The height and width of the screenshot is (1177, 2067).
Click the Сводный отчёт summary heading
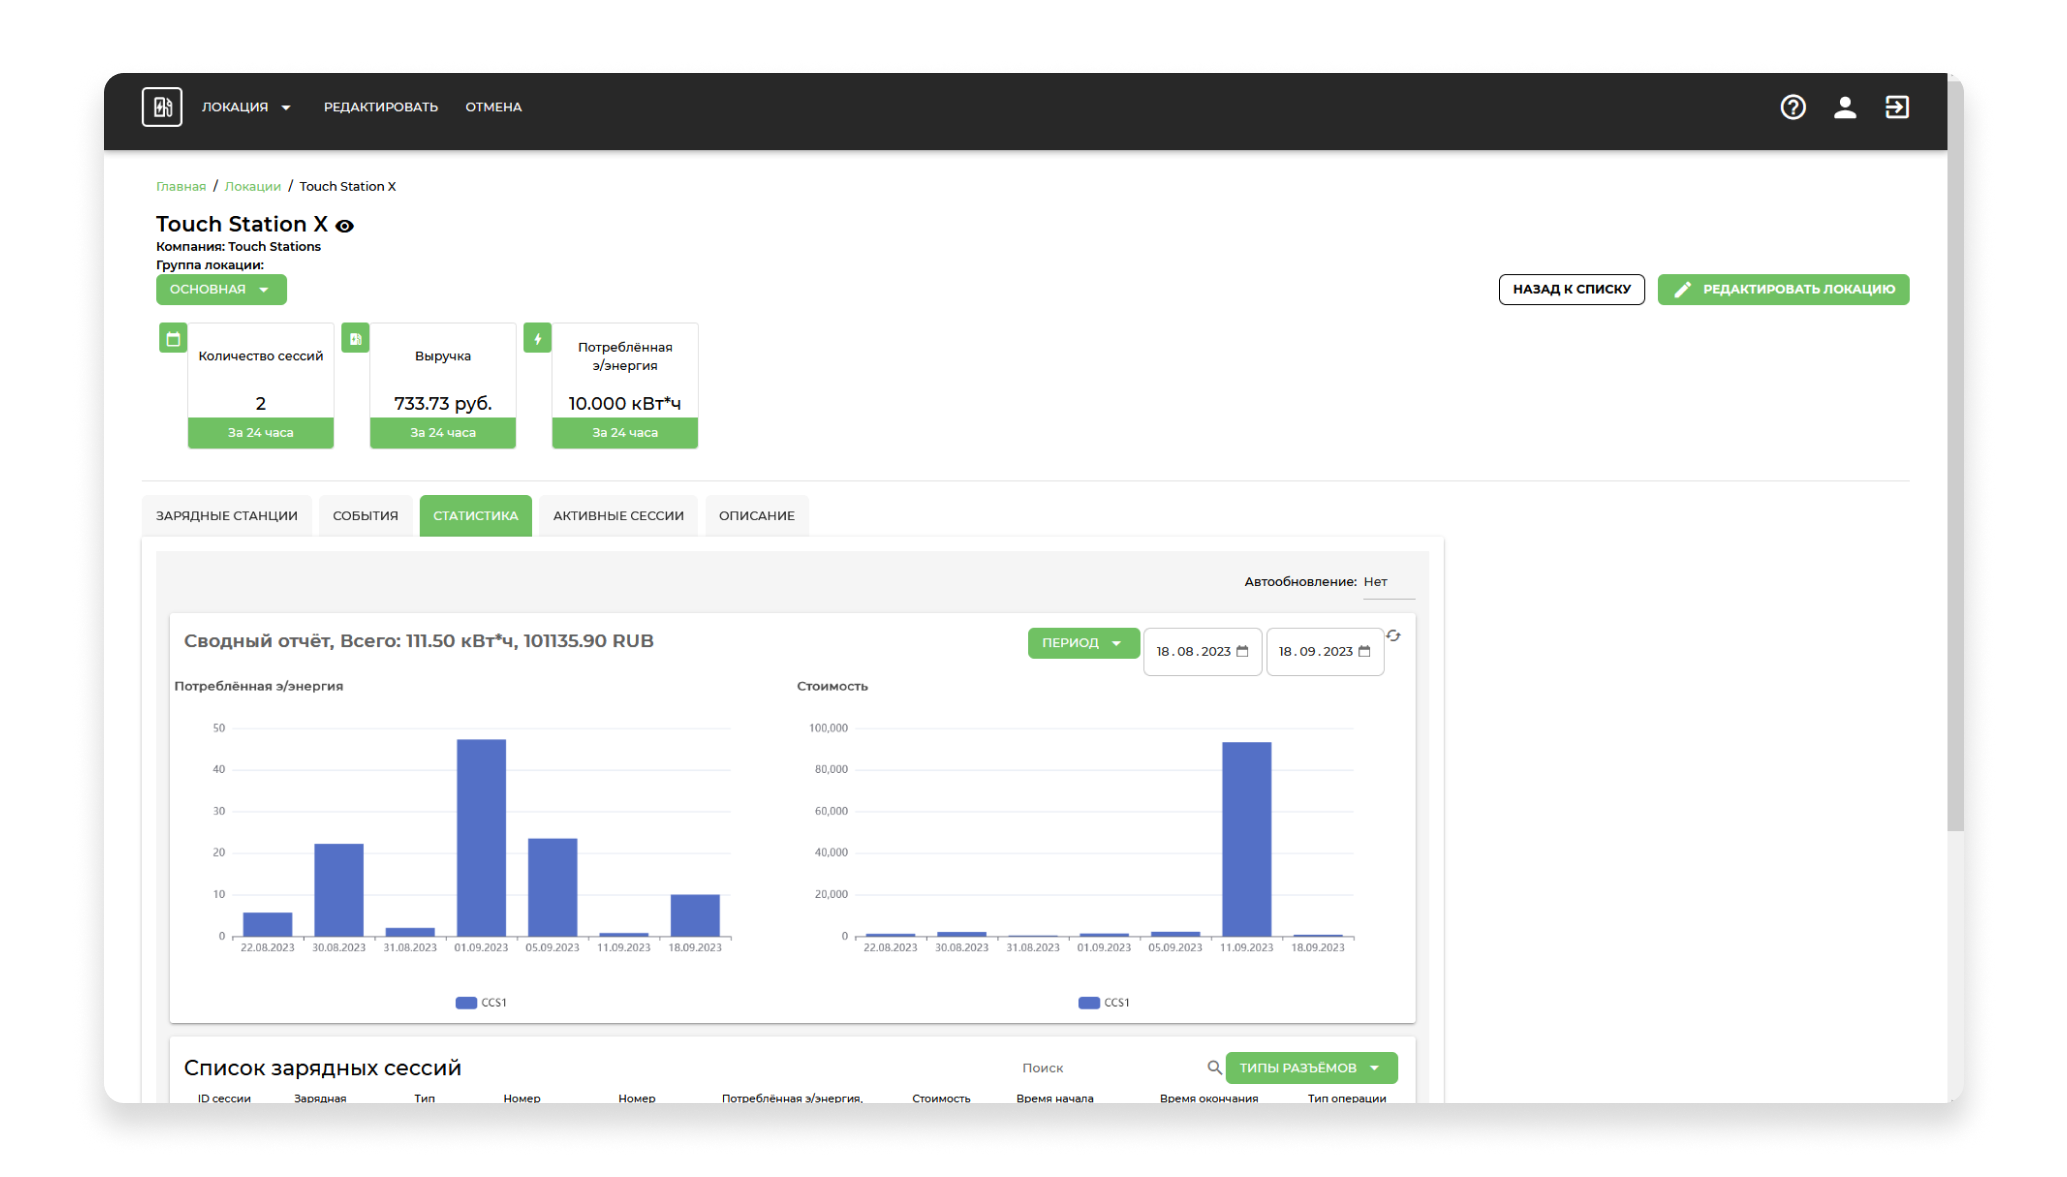tap(418, 641)
